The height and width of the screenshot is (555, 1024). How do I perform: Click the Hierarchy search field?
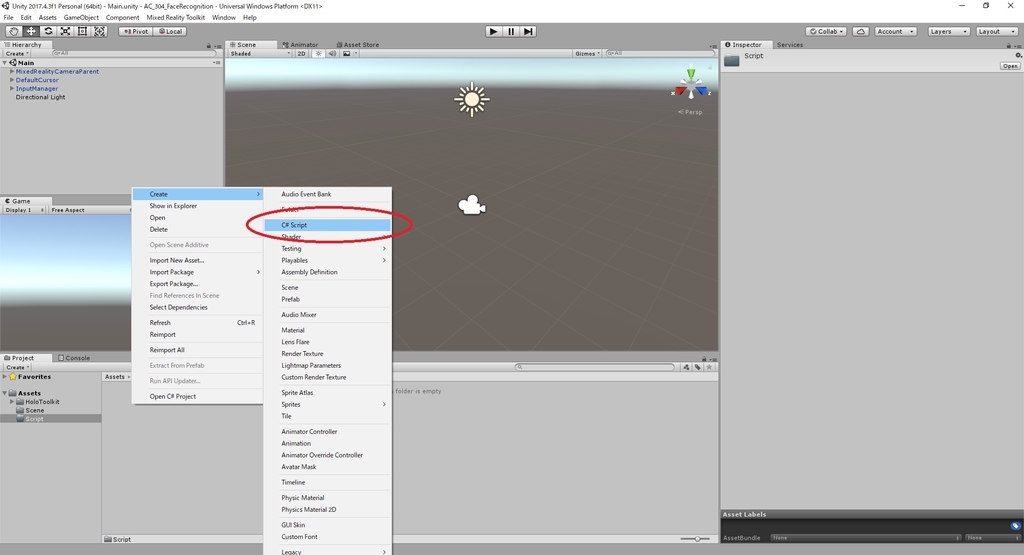pyautogui.click(x=134, y=54)
